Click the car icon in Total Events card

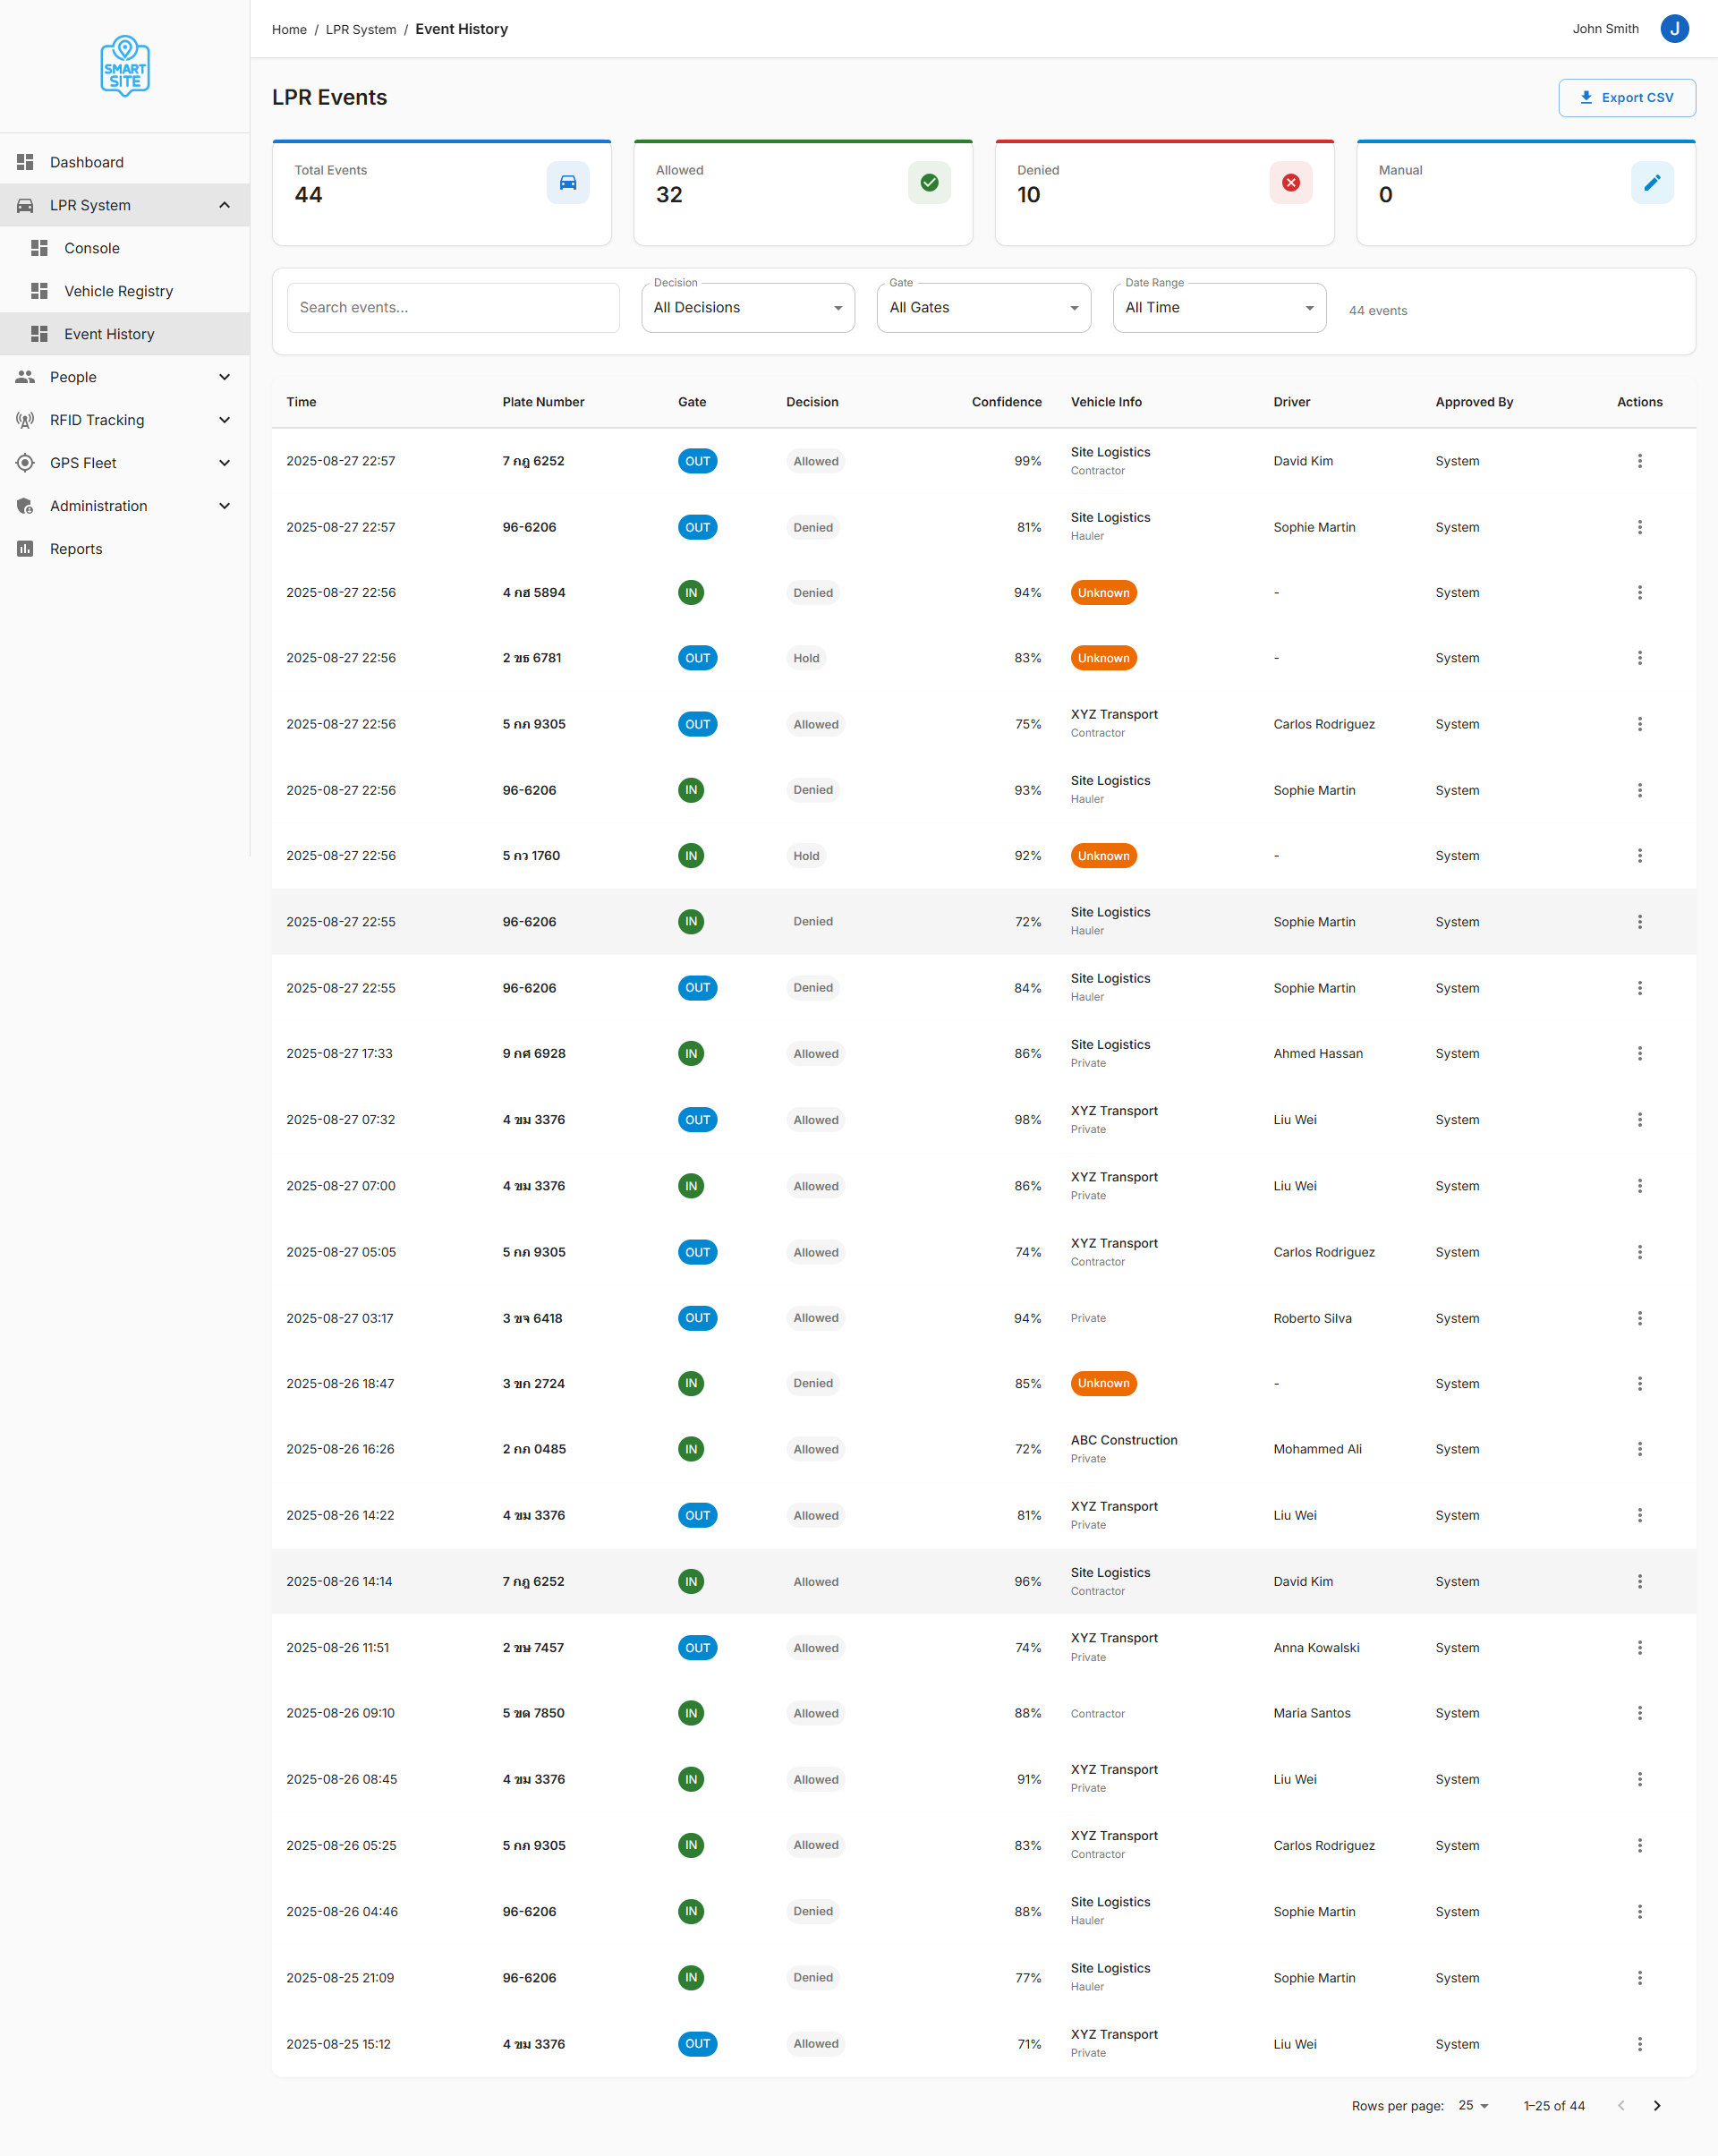click(x=567, y=183)
